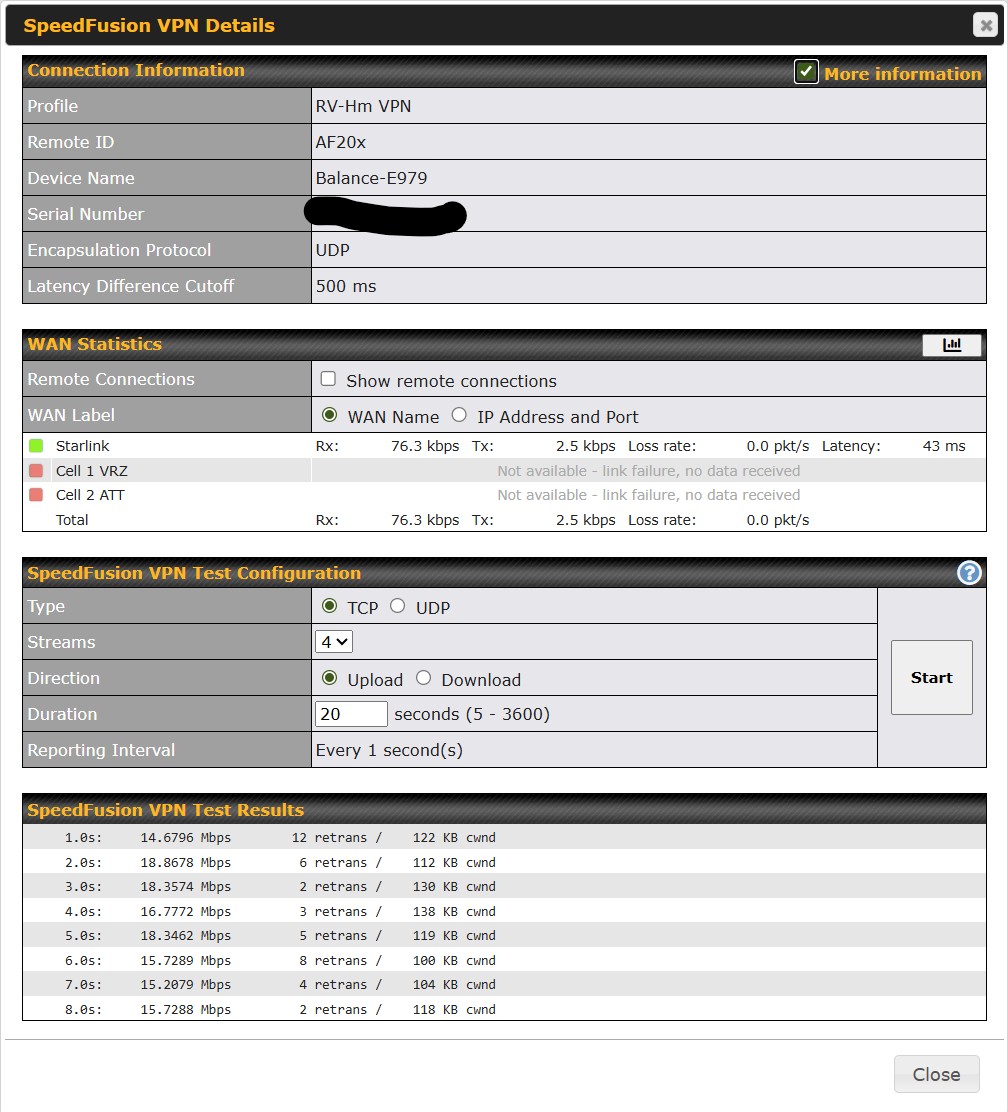Open the WAN Statistics chart icon
Screen dimensions: 1007x1112
(951, 345)
